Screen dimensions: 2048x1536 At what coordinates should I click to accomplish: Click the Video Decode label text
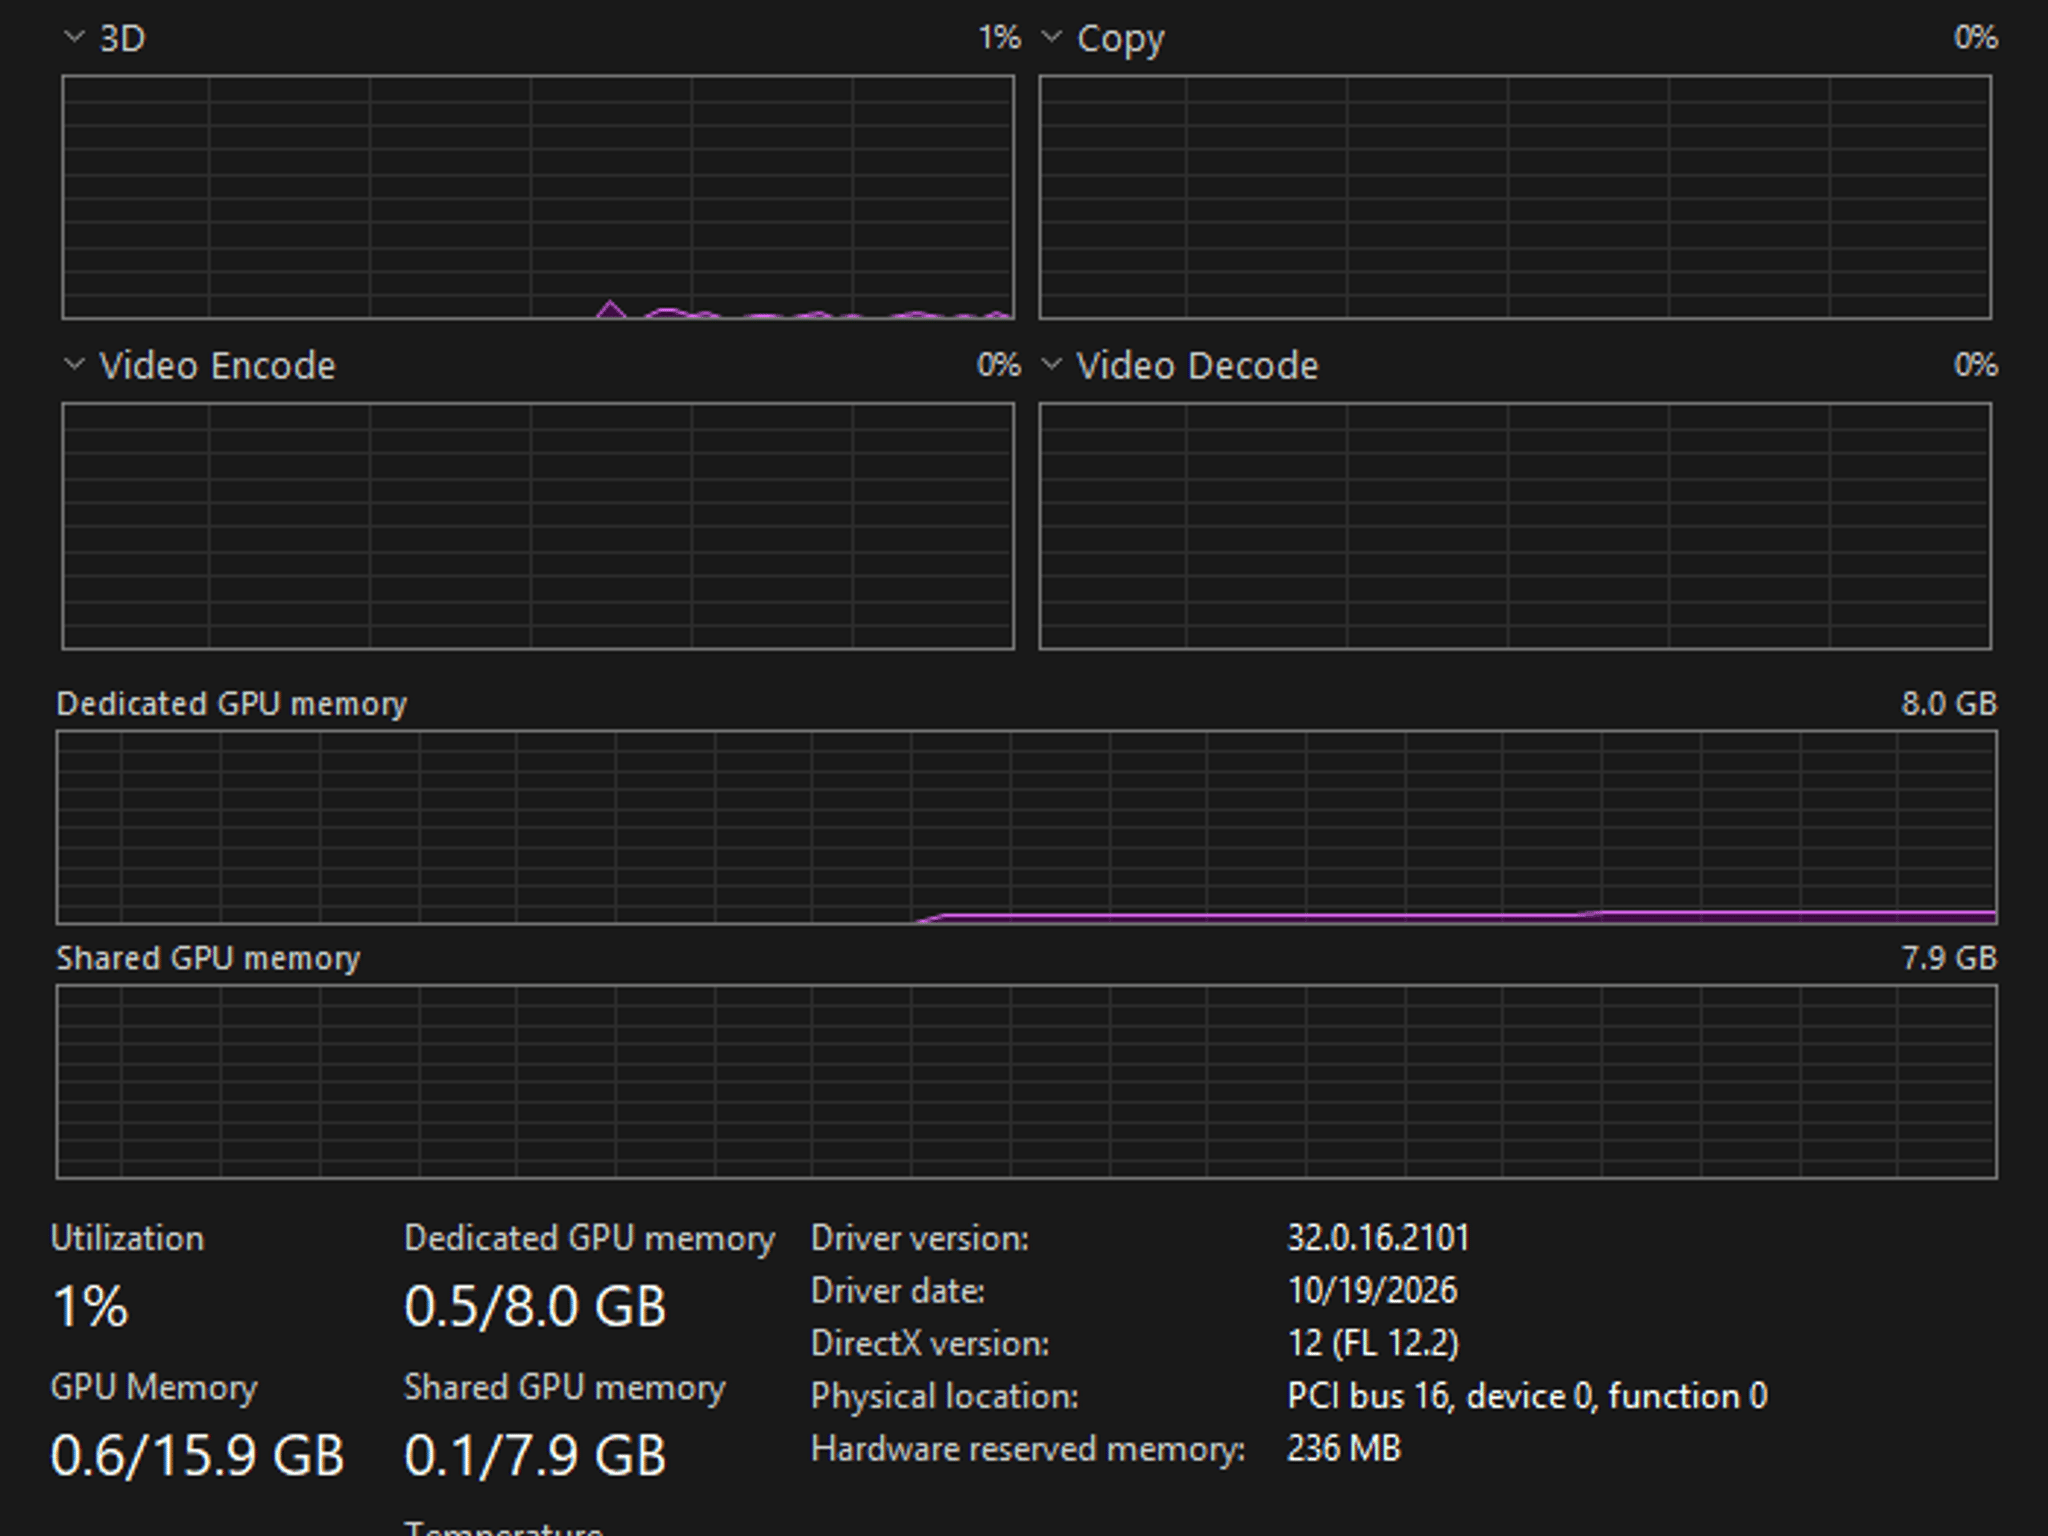[1198, 366]
